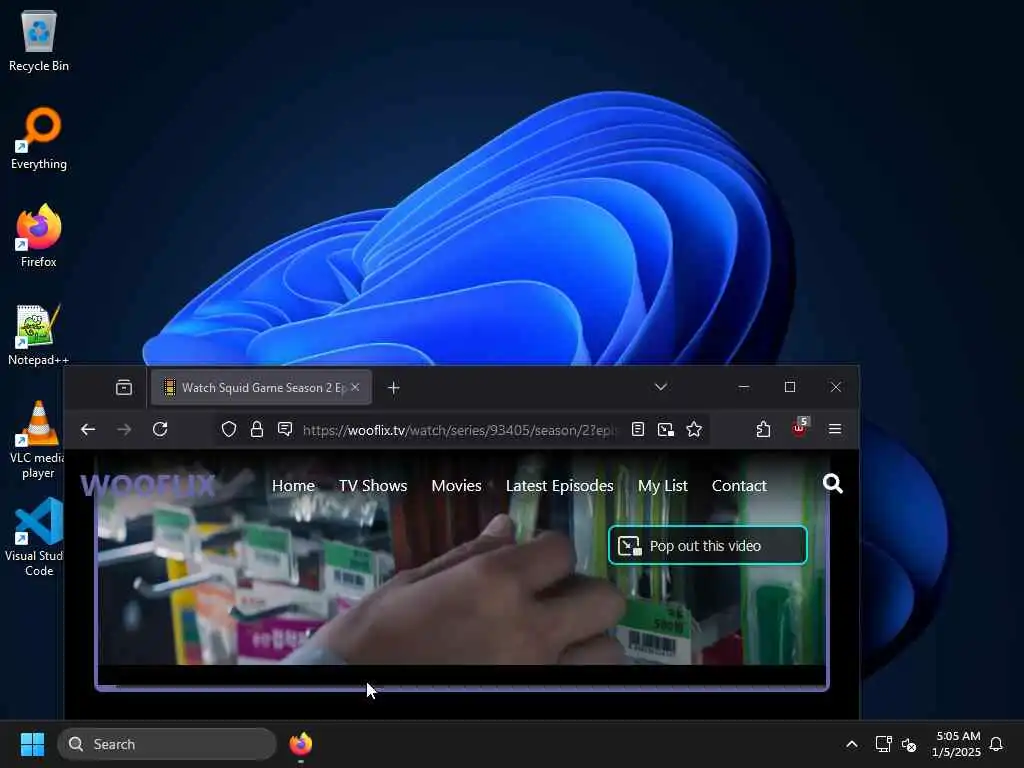
Task: Open TV Shows in Wooflix navigation
Action: tap(373, 486)
